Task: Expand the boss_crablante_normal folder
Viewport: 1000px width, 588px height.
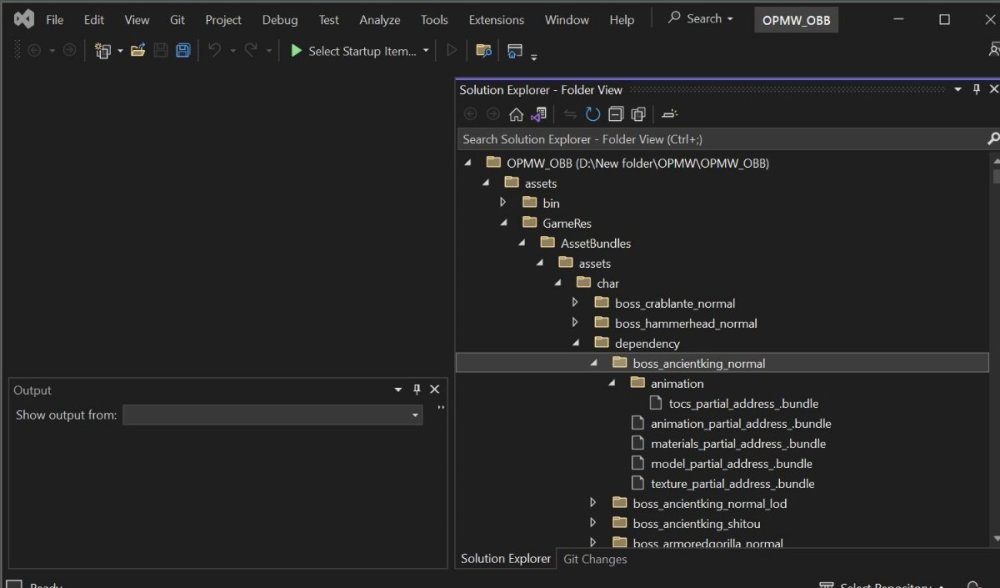Action: tap(575, 303)
